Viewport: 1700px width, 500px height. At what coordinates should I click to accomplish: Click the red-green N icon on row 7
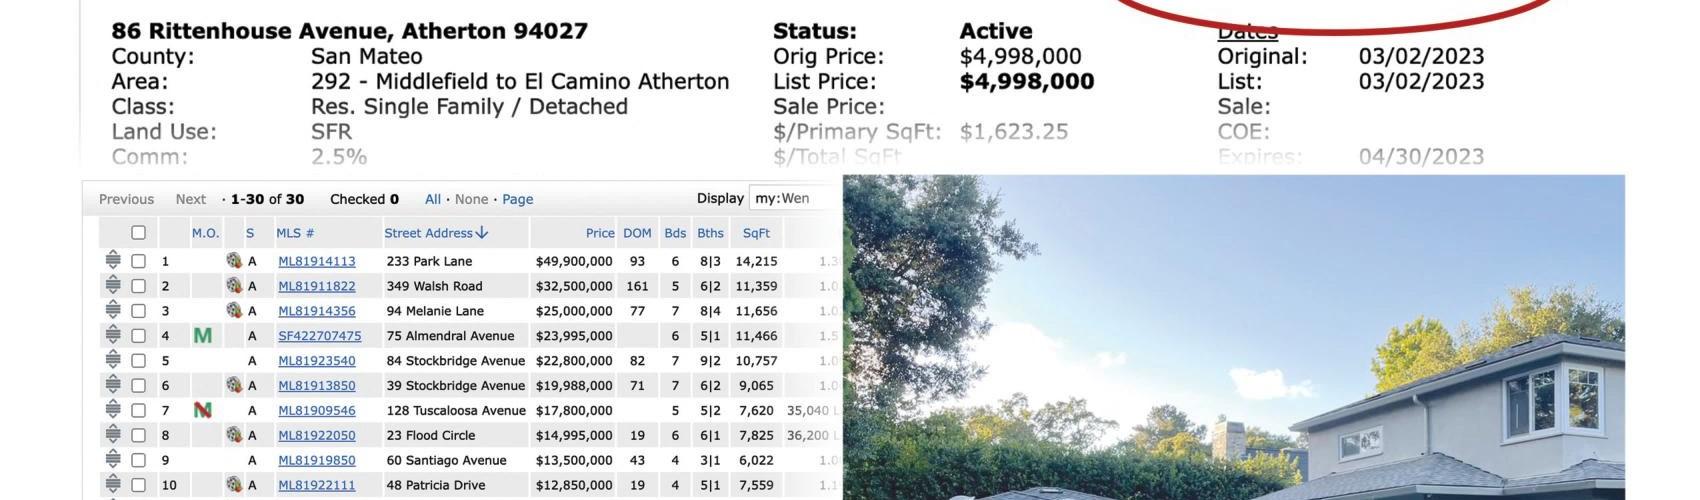coord(203,410)
